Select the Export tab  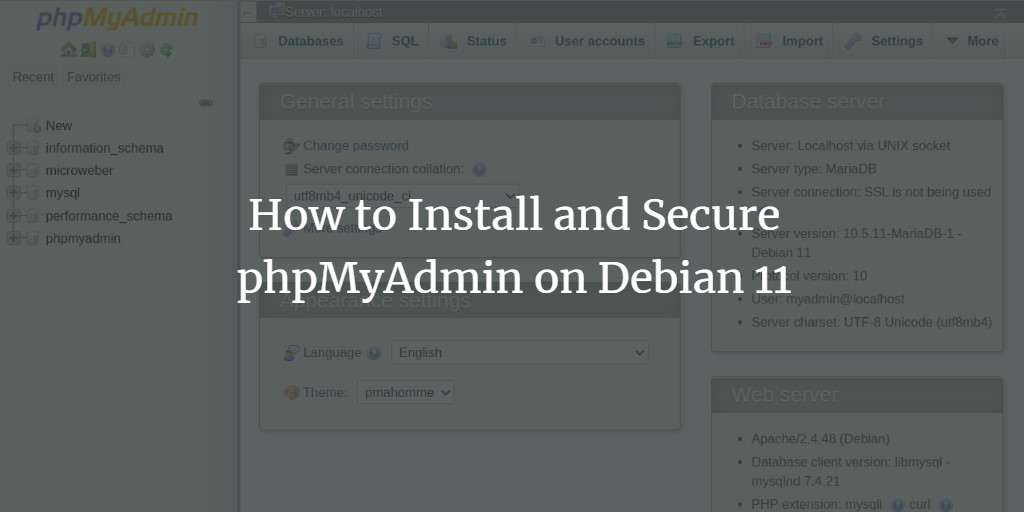[701, 41]
